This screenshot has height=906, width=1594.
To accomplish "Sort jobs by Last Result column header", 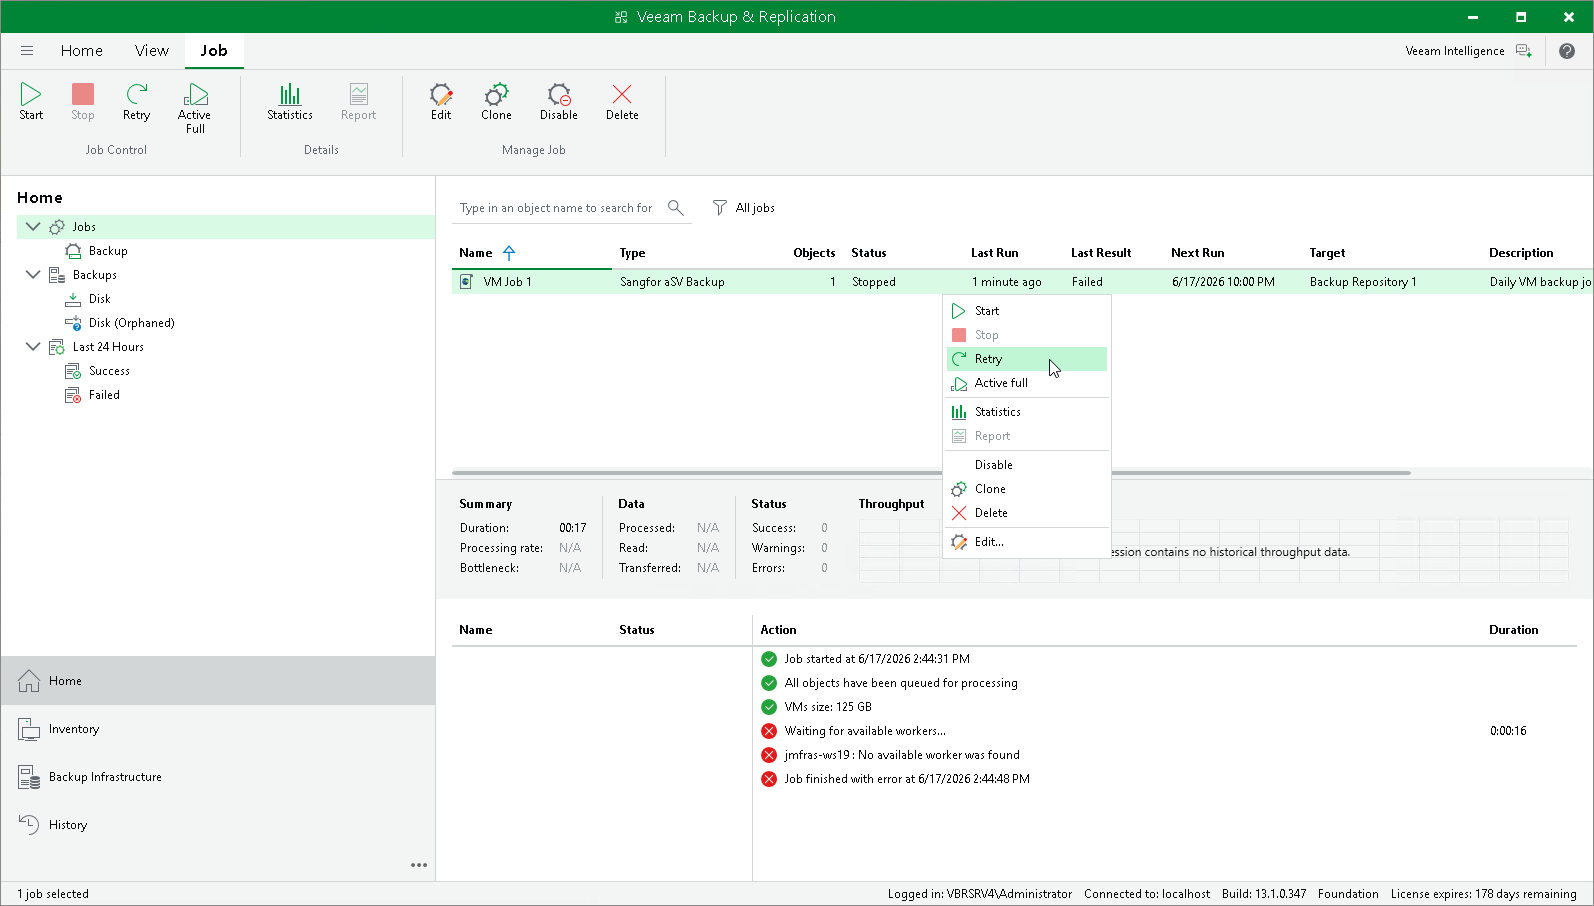I will [1101, 253].
